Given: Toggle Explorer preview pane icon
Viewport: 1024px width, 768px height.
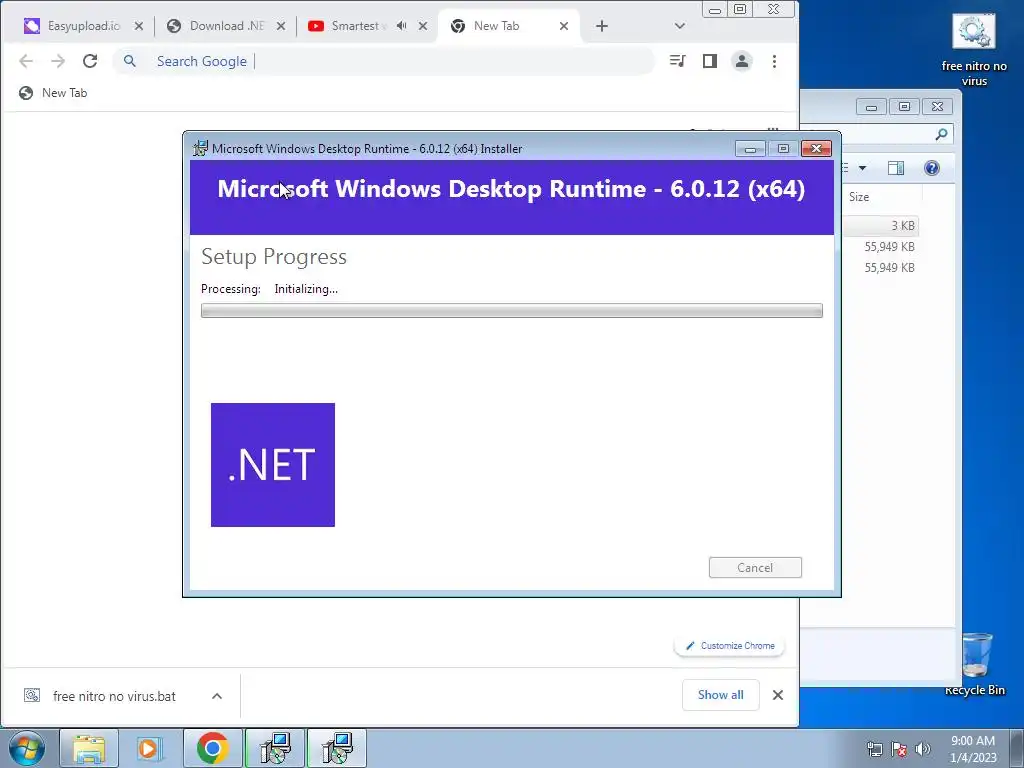Looking at the screenshot, I should click(x=896, y=168).
